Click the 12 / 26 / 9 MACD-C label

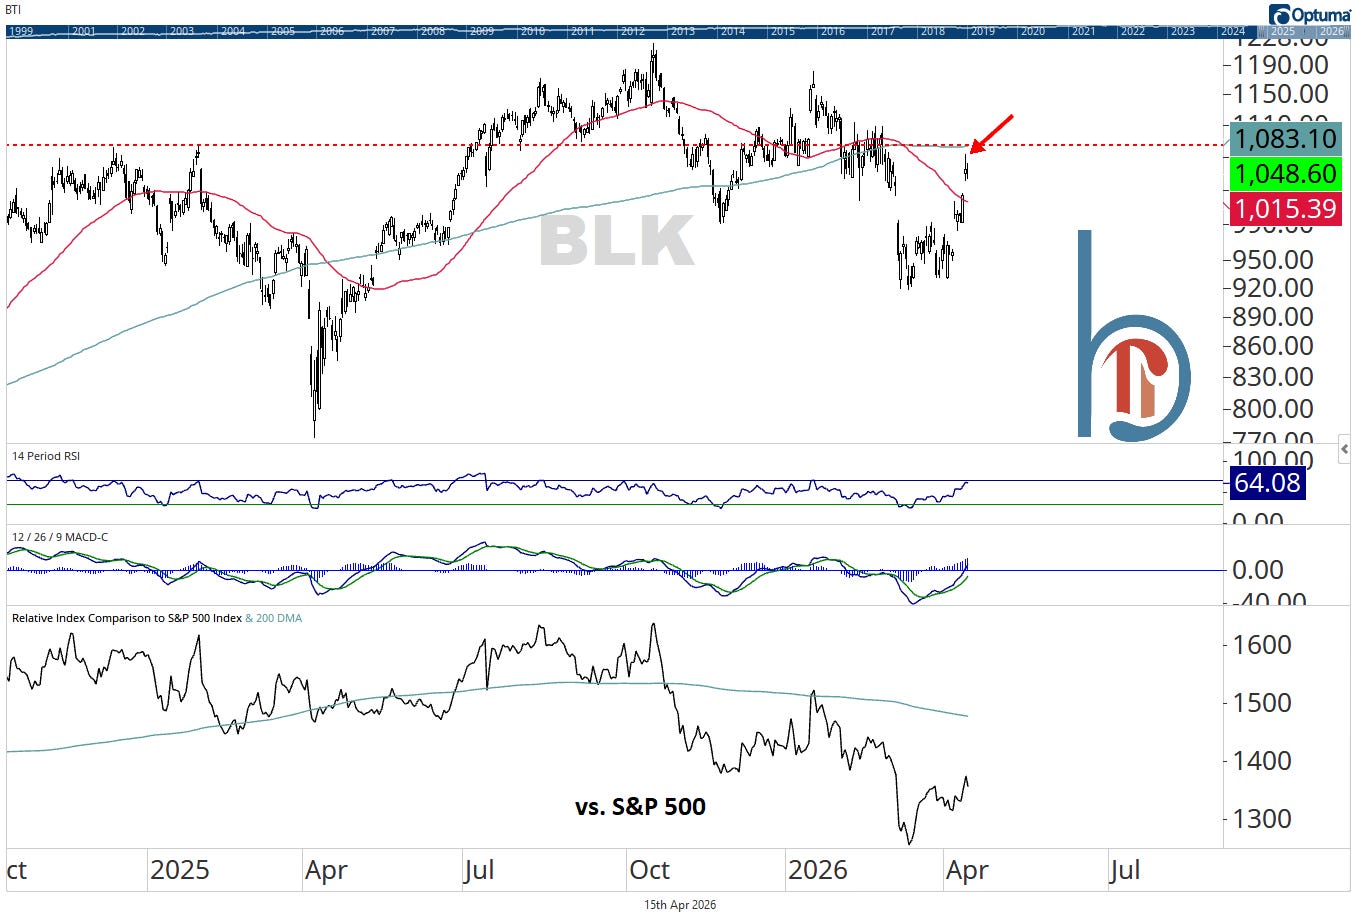[60, 537]
